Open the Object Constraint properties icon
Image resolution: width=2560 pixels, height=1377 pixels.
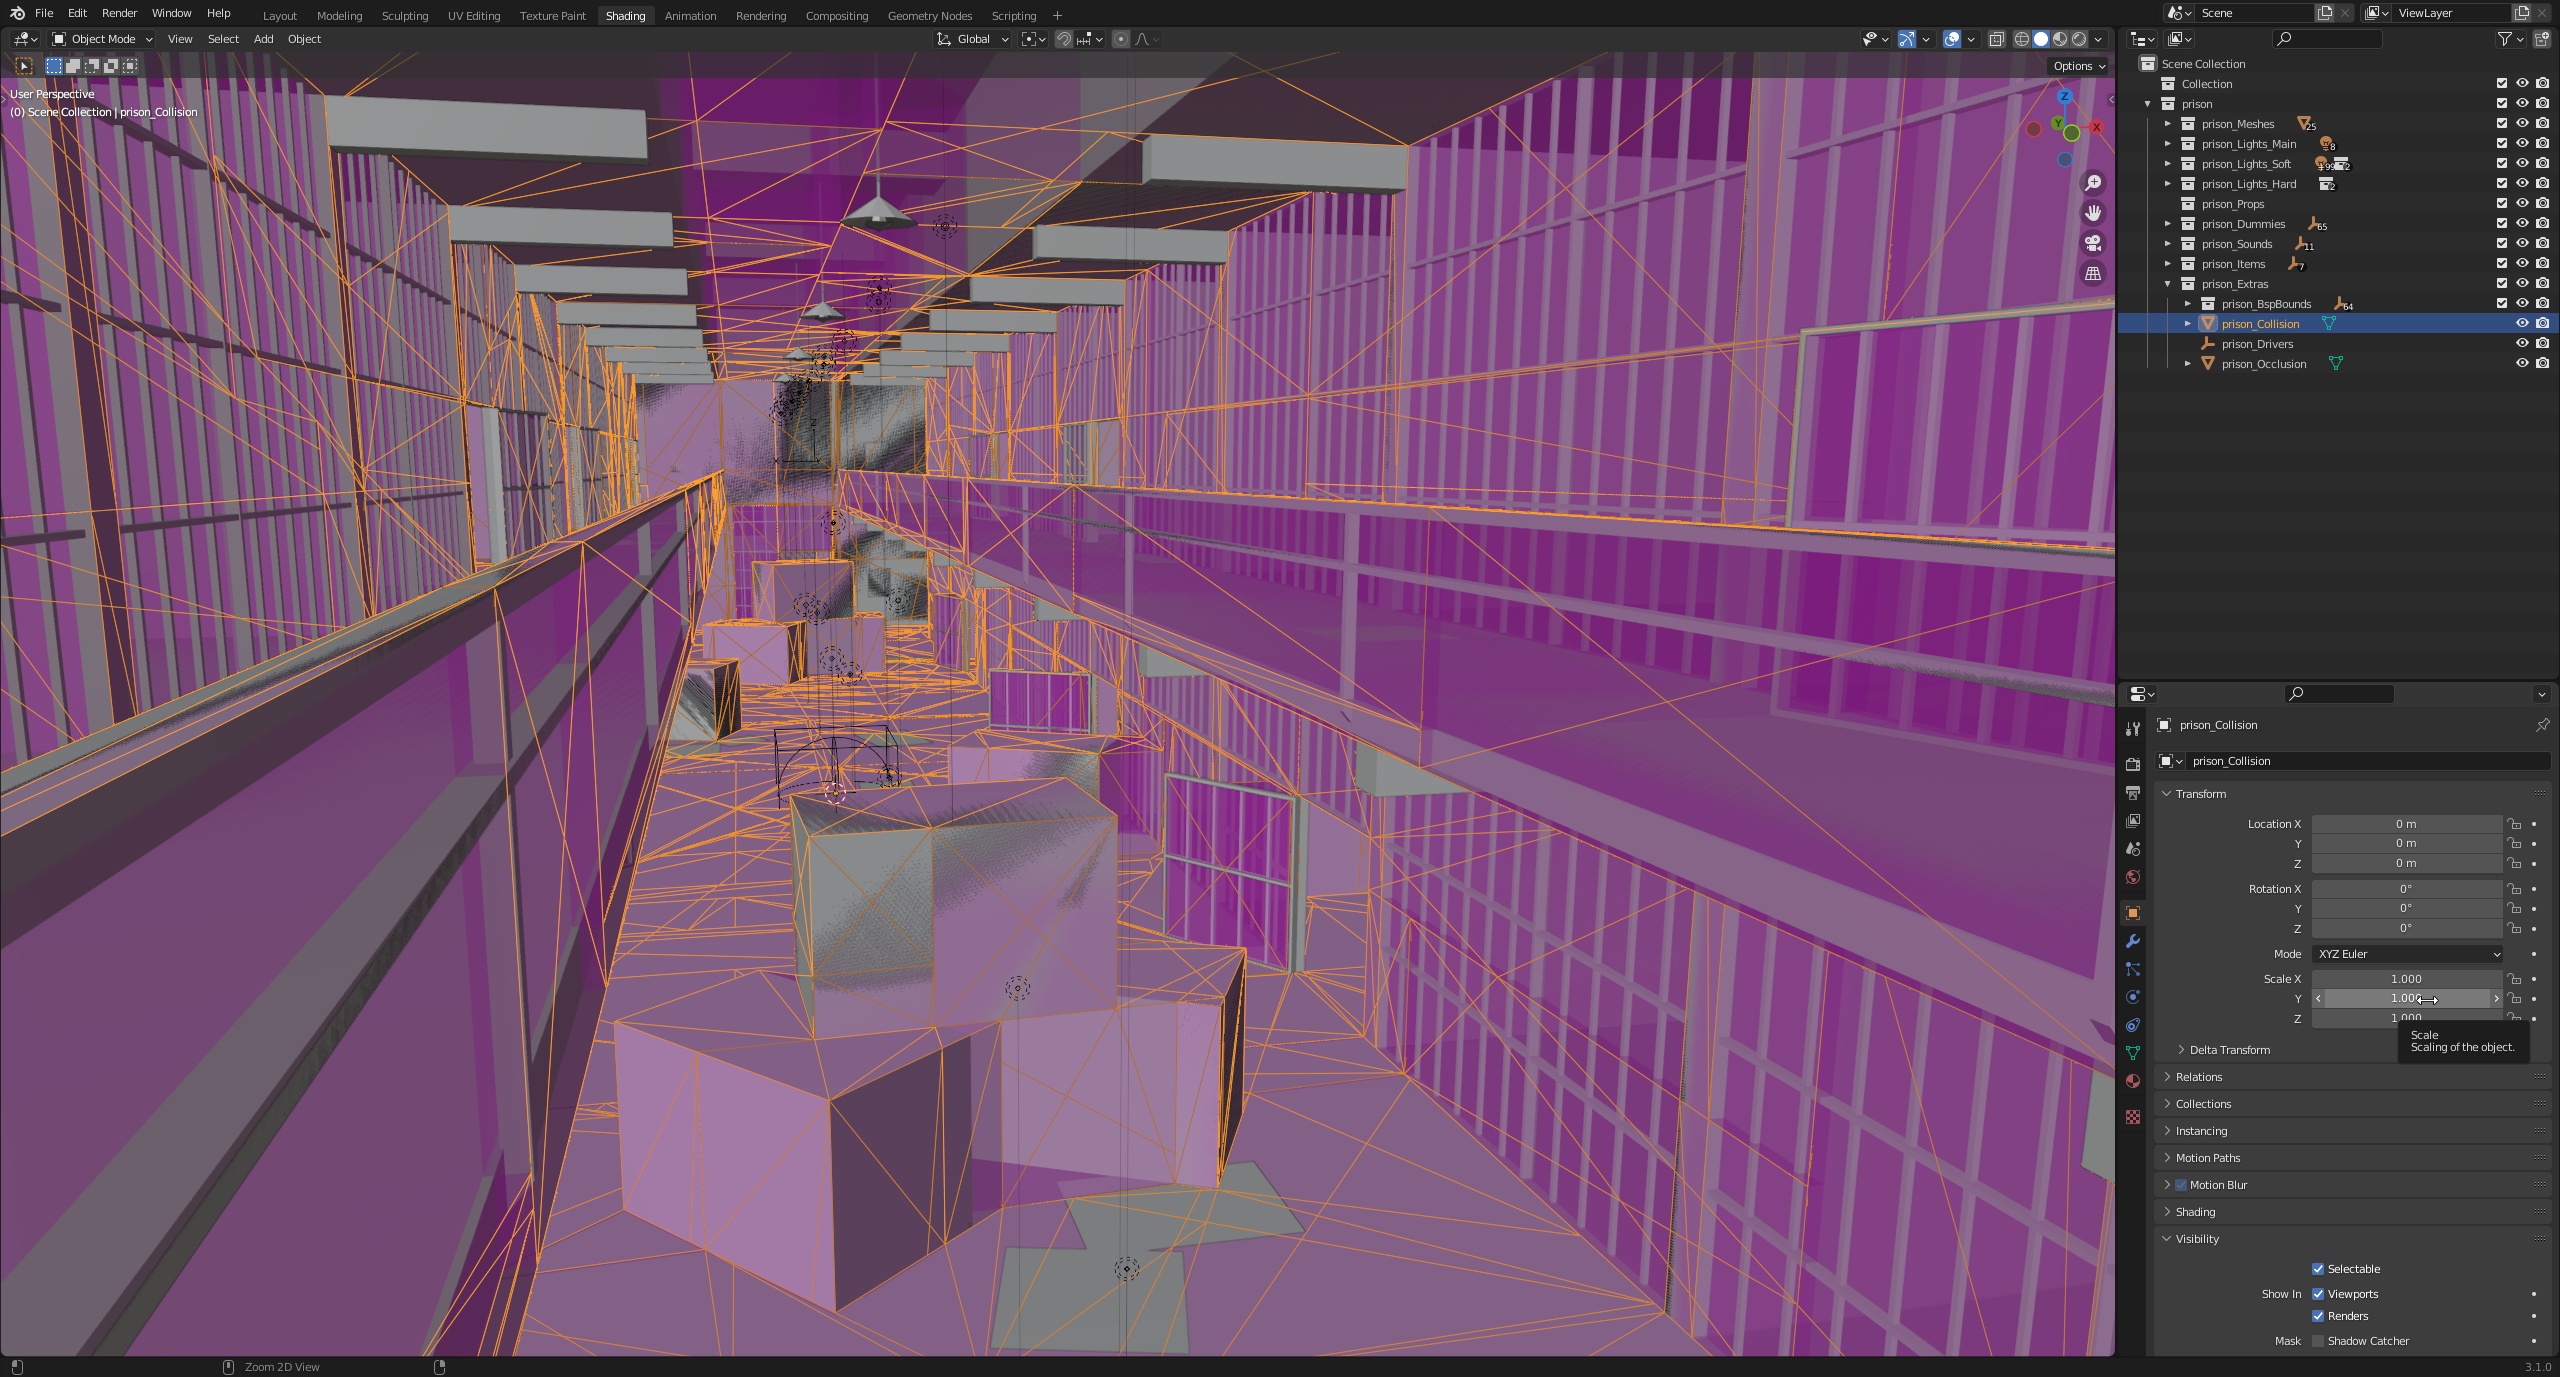(2133, 1025)
